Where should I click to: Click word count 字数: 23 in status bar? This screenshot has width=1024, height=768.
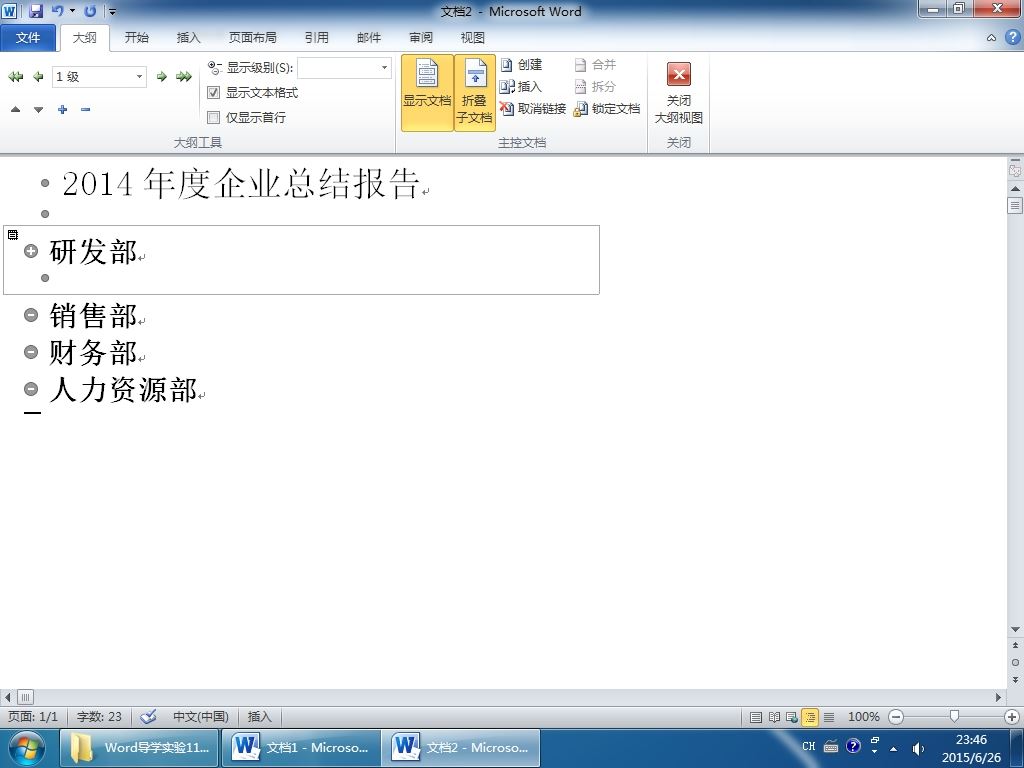99,716
